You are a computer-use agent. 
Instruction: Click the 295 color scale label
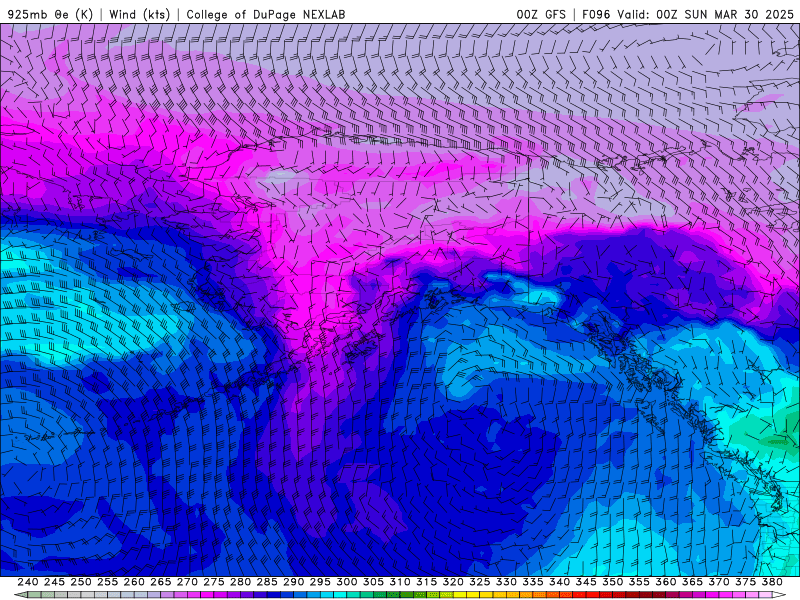pyautogui.click(x=320, y=582)
